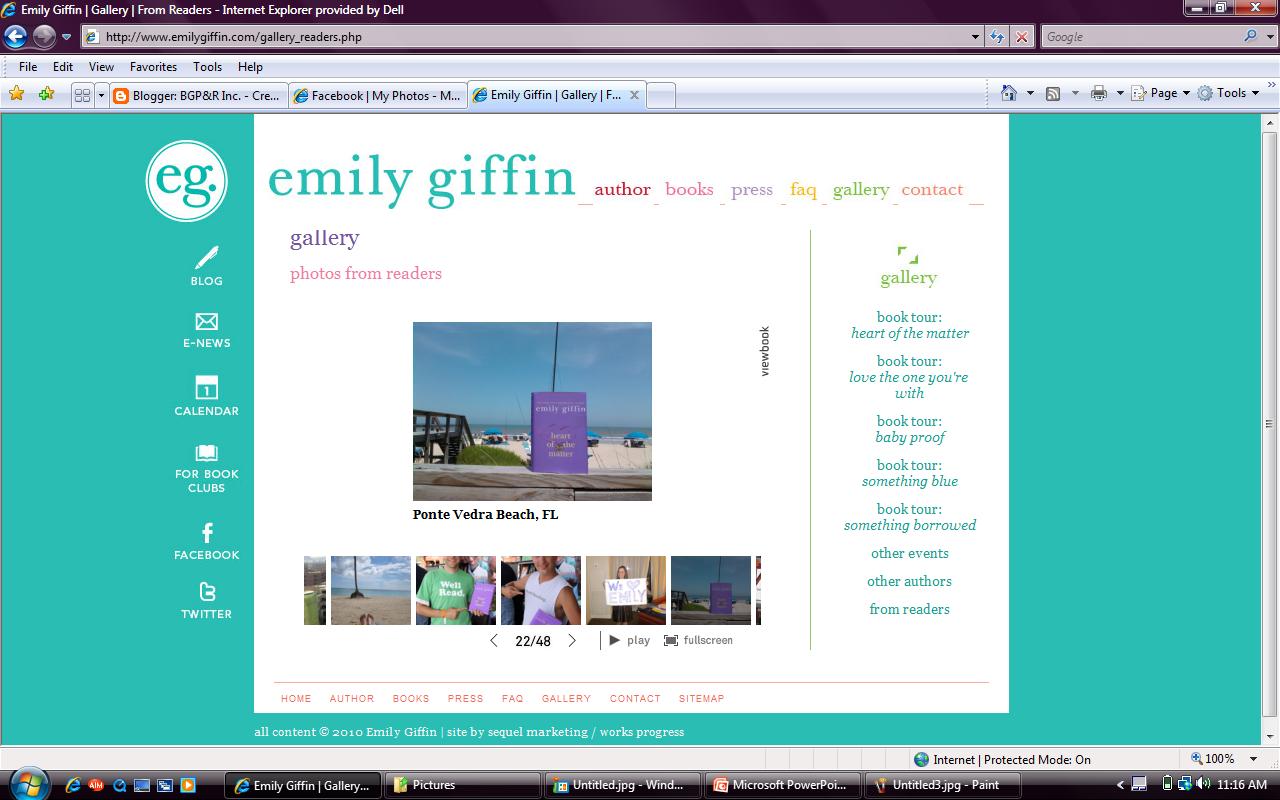Click the faq nav link
The height and width of the screenshot is (800, 1280).
(x=803, y=189)
